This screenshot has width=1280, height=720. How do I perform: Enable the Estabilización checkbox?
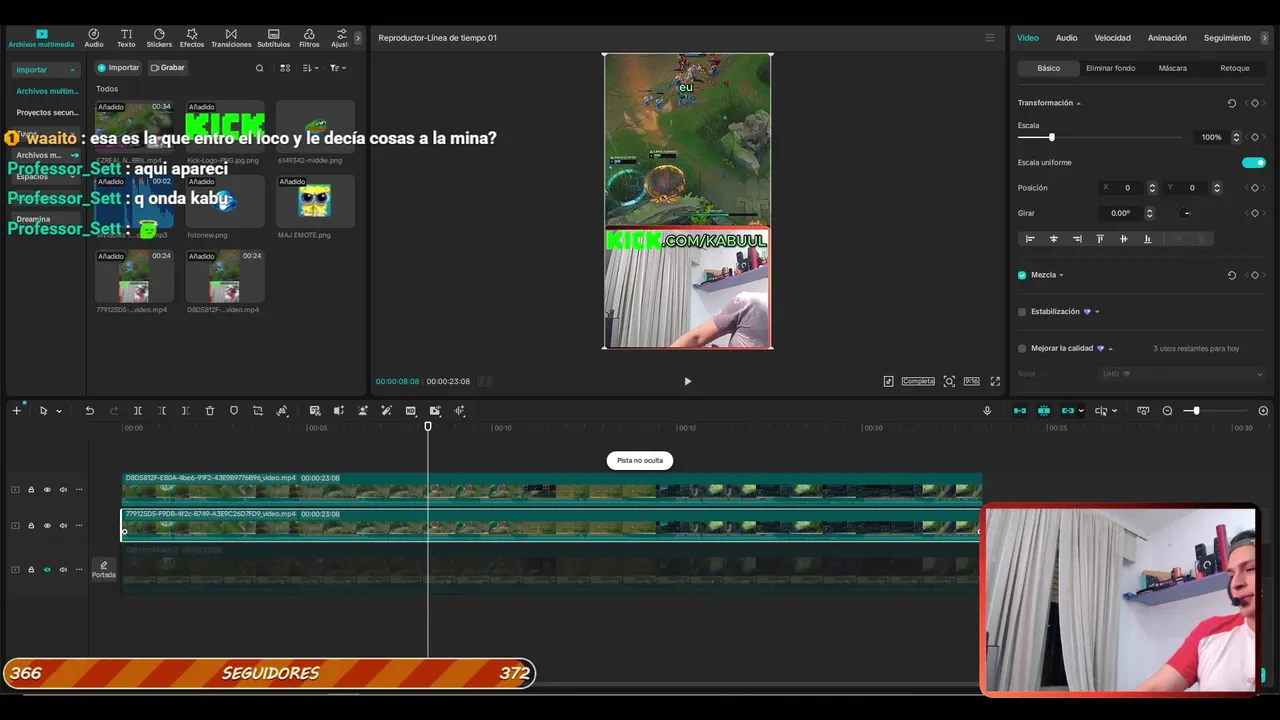(x=1022, y=312)
